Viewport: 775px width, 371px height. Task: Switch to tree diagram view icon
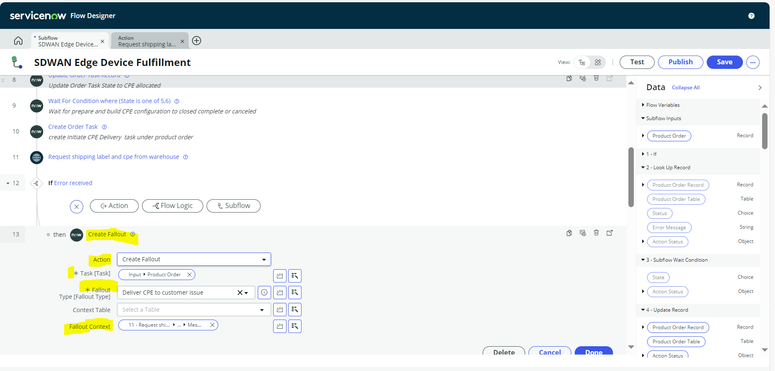(x=582, y=62)
